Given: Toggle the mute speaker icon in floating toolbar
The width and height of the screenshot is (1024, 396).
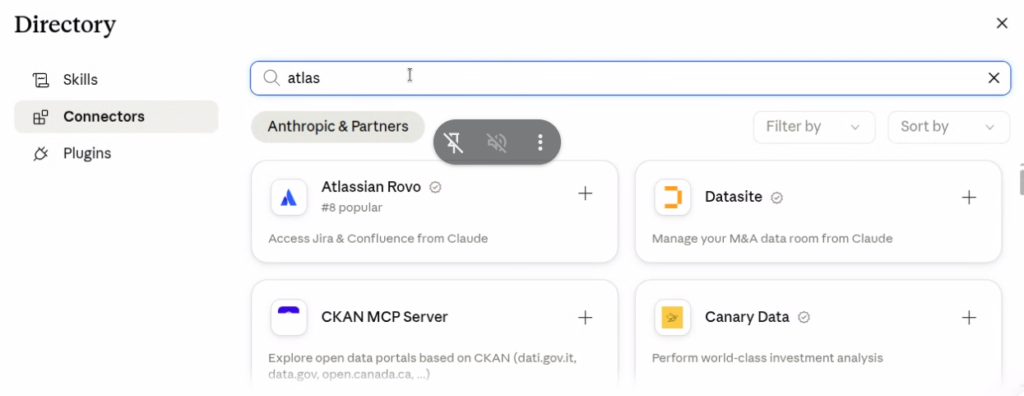Looking at the screenshot, I should pos(497,142).
